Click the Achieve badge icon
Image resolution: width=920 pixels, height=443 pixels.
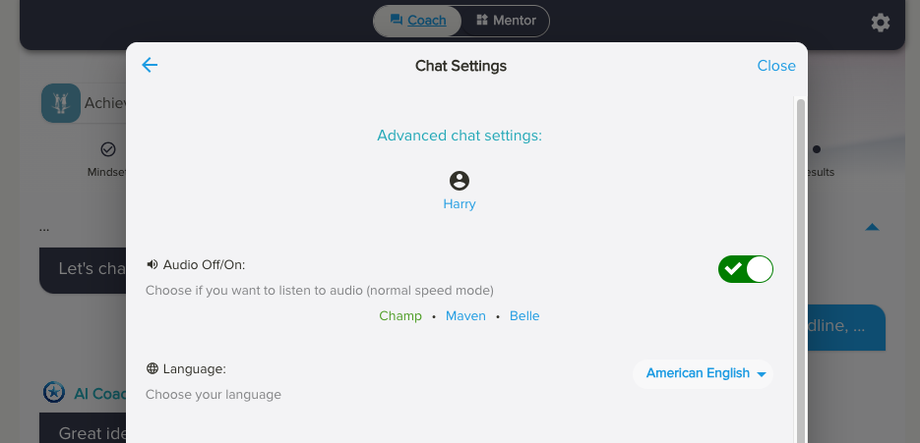[61, 103]
